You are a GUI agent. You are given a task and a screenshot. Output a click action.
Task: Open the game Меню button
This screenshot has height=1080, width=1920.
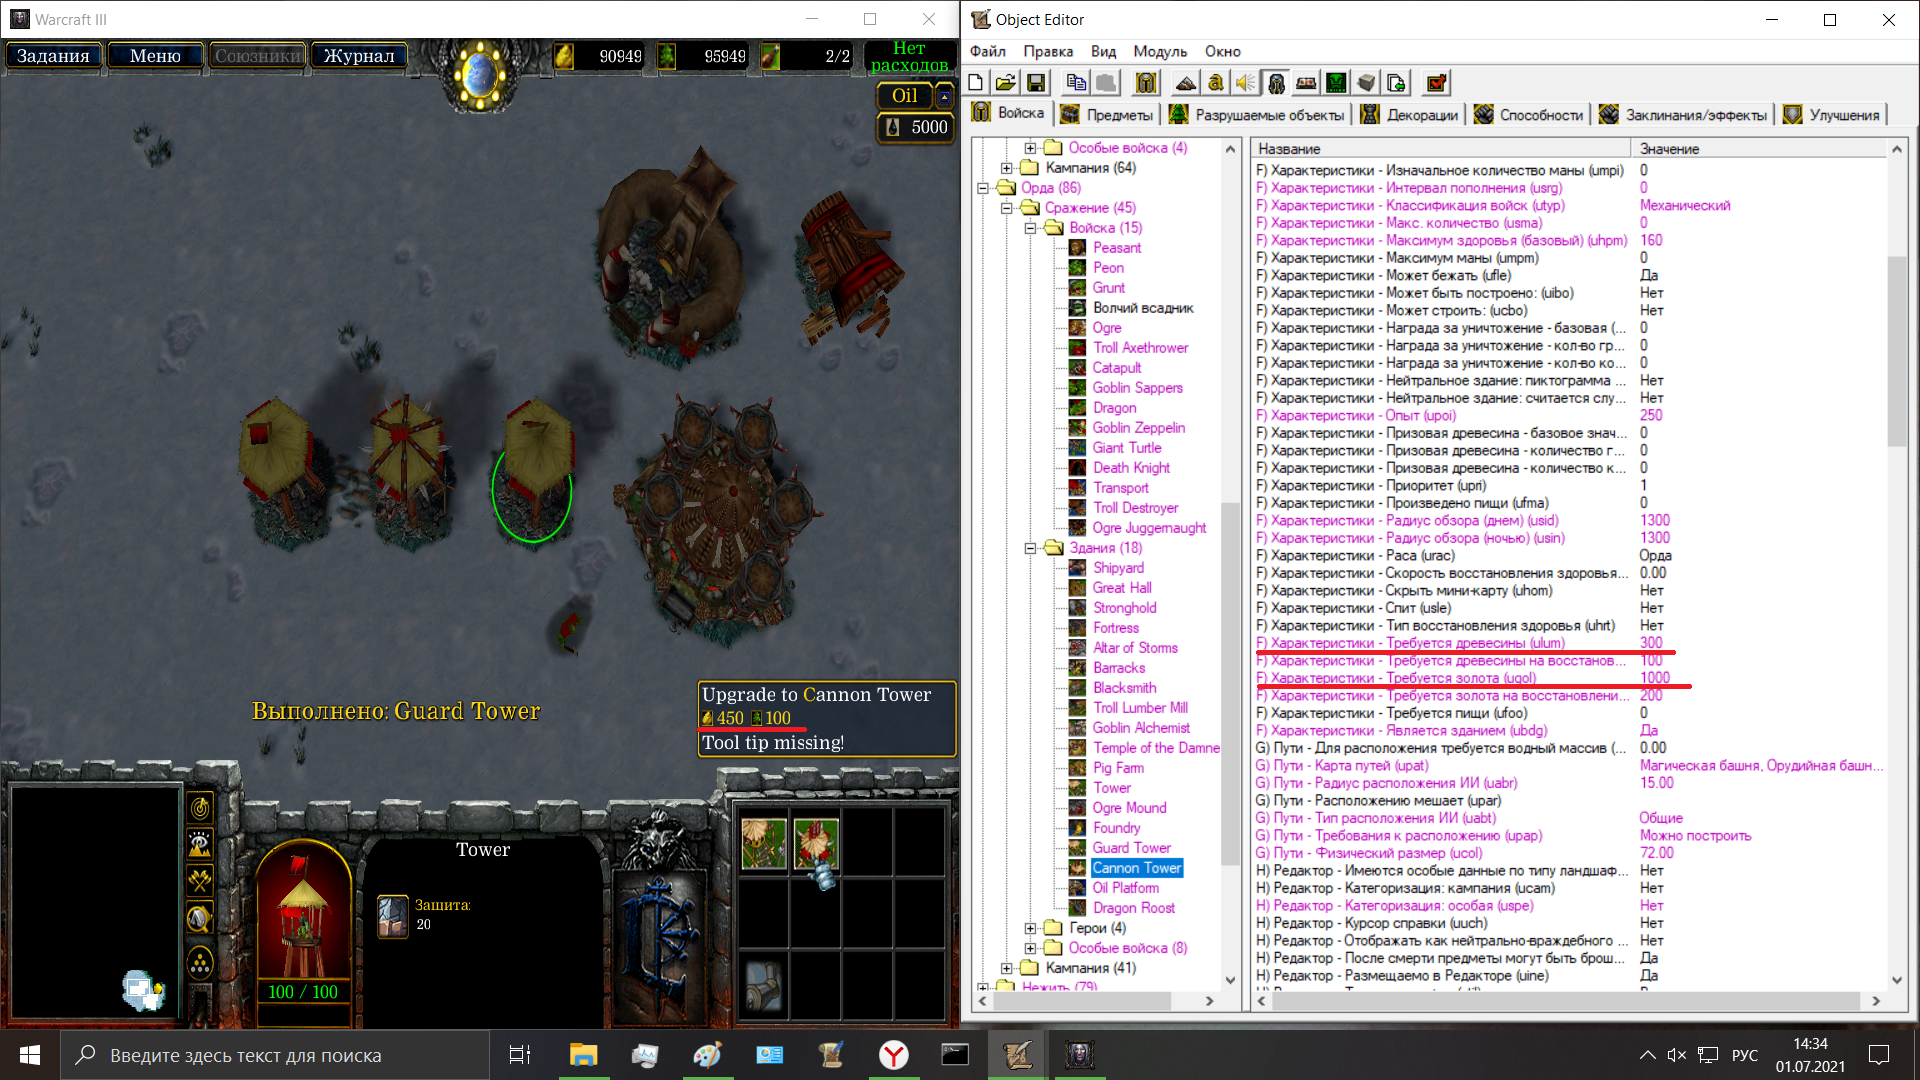click(x=155, y=56)
